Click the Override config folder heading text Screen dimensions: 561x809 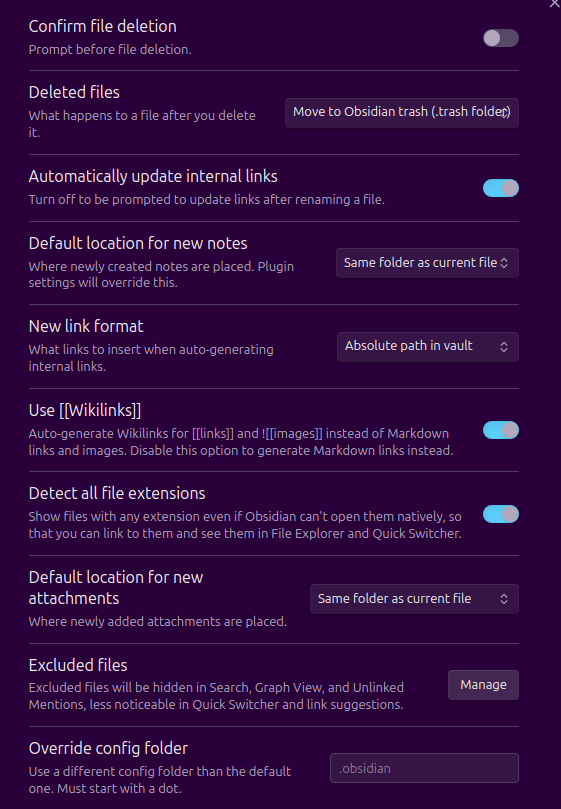coord(108,748)
